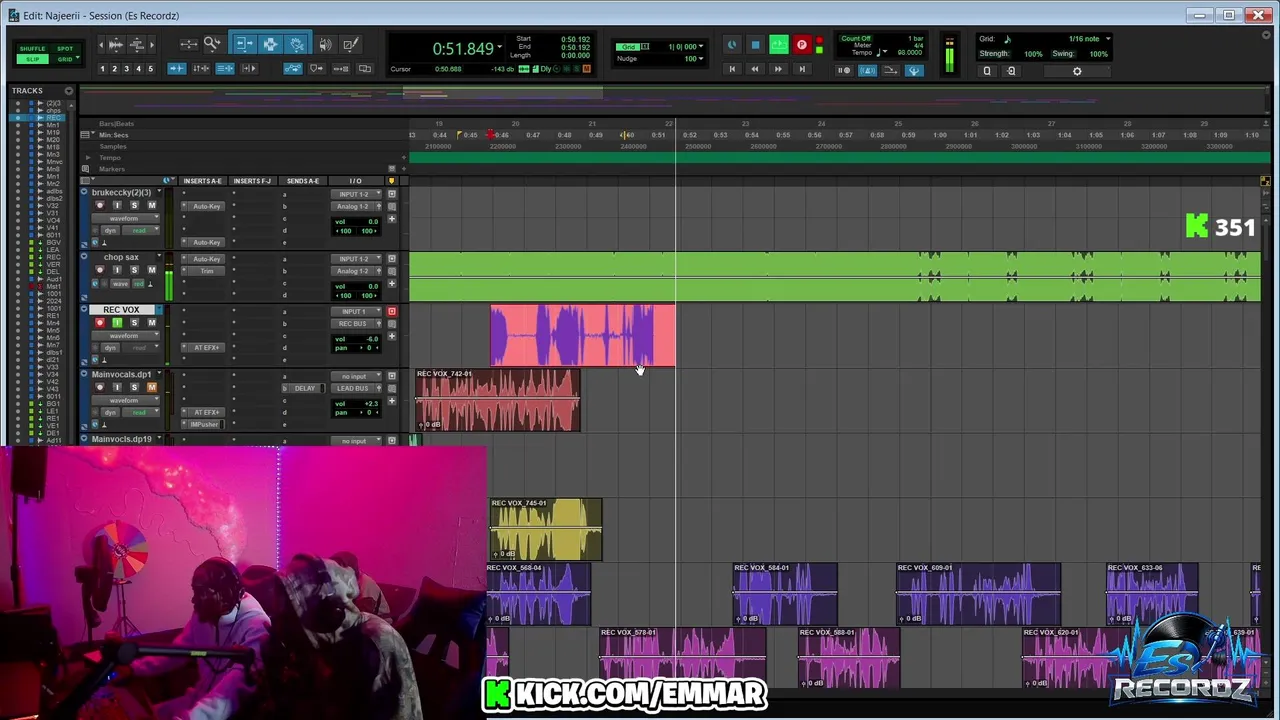Click the SENDS A-E column header

[302, 181]
